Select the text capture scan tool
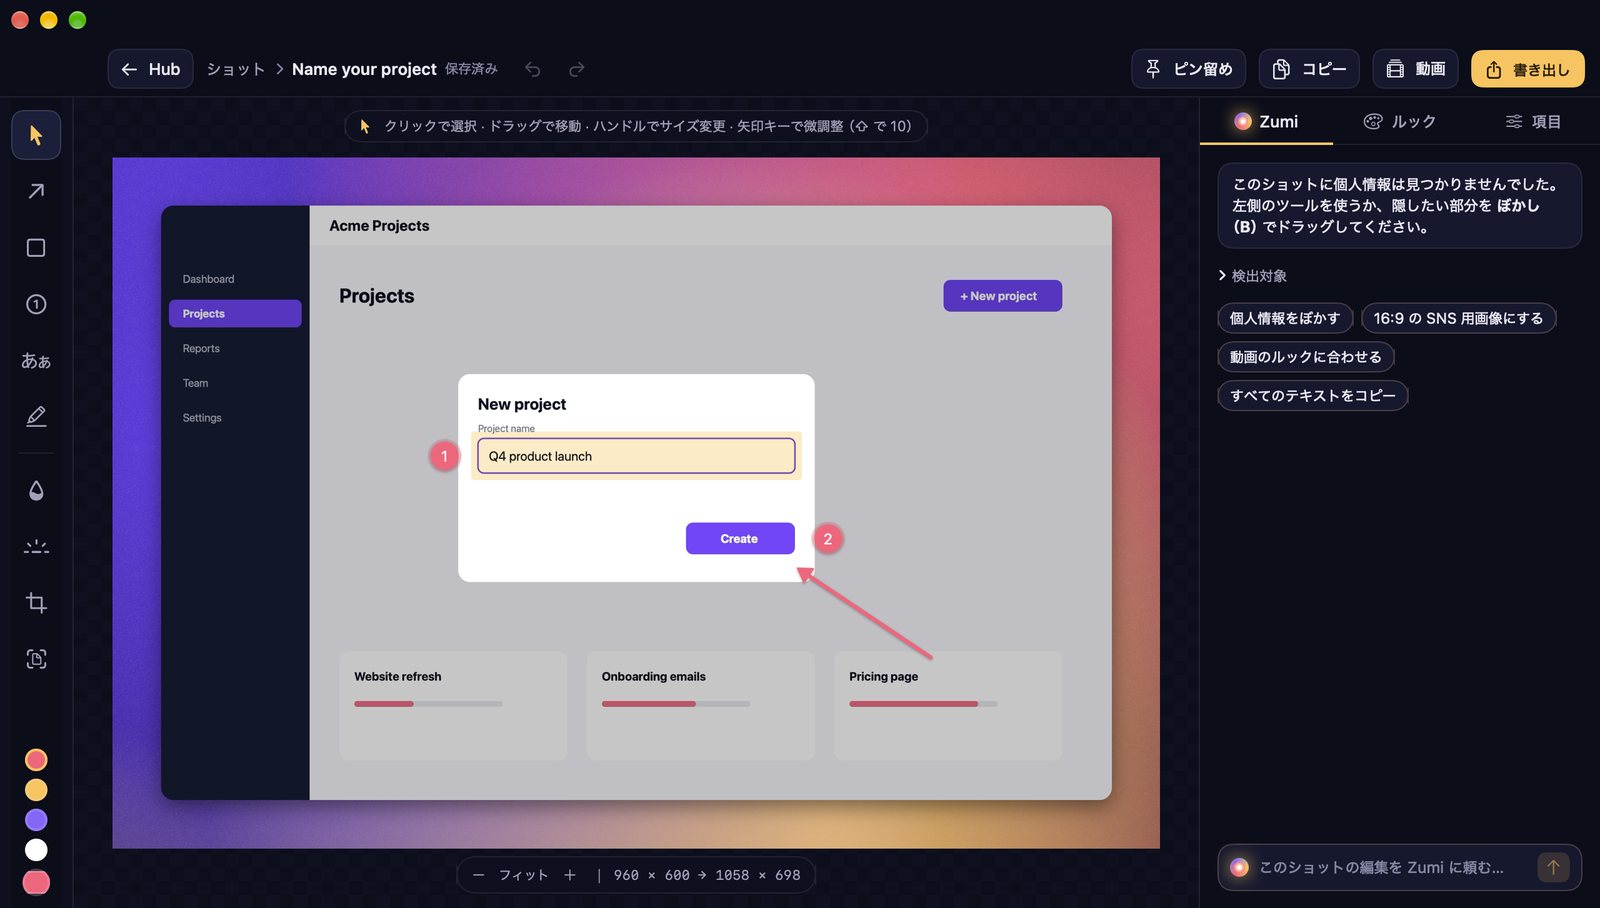1600x908 pixels. click(x=36, y=659)
